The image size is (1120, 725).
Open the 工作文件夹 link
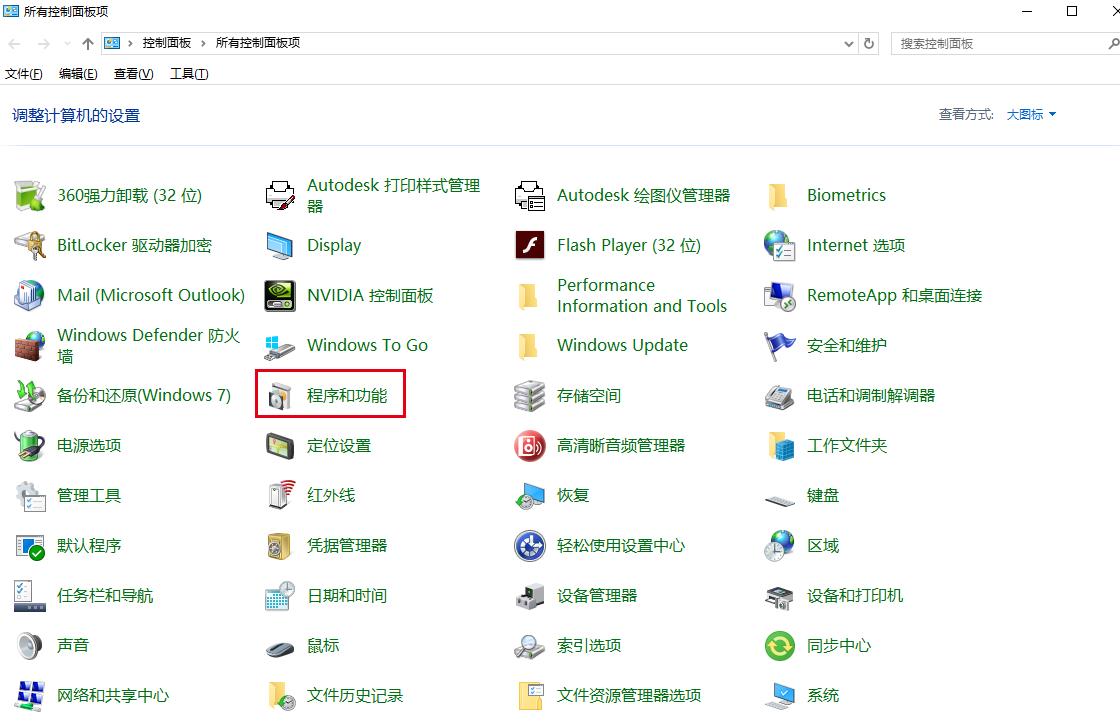(x=847, y=445)
